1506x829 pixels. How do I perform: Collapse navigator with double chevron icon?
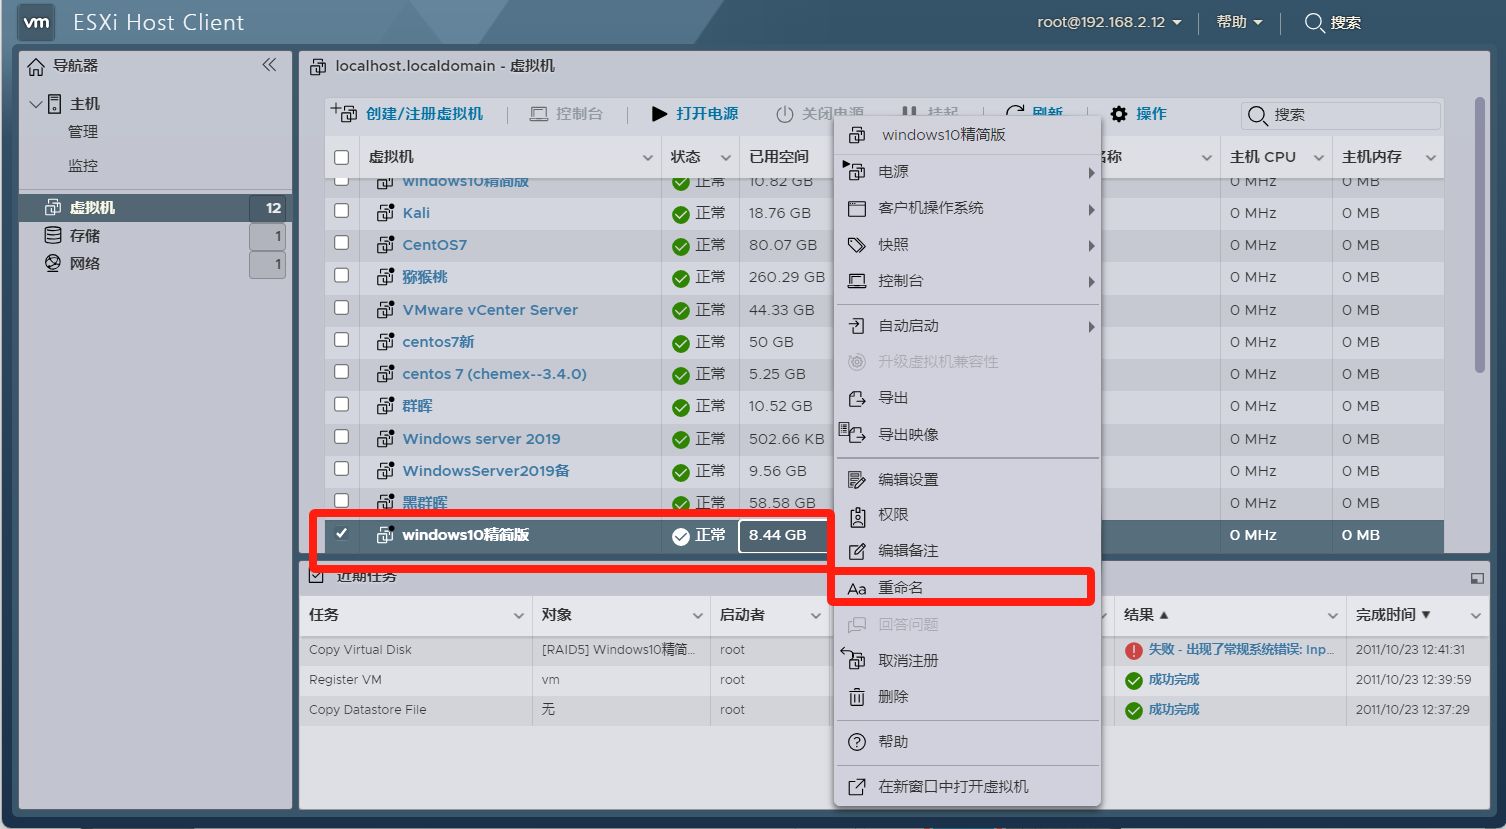(x=269, y=65)
